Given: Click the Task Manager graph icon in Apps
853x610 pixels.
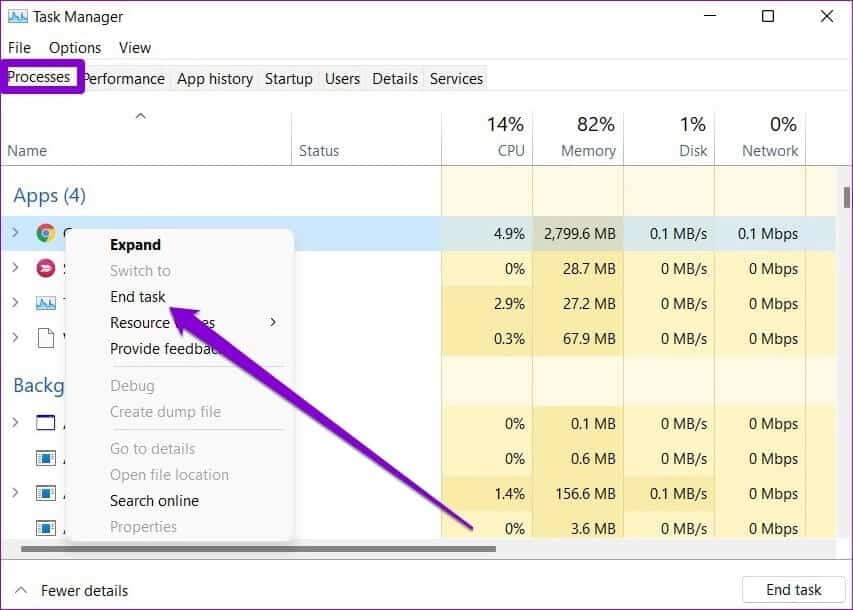Looking at the screenshot, I should (x=46, y=303).
